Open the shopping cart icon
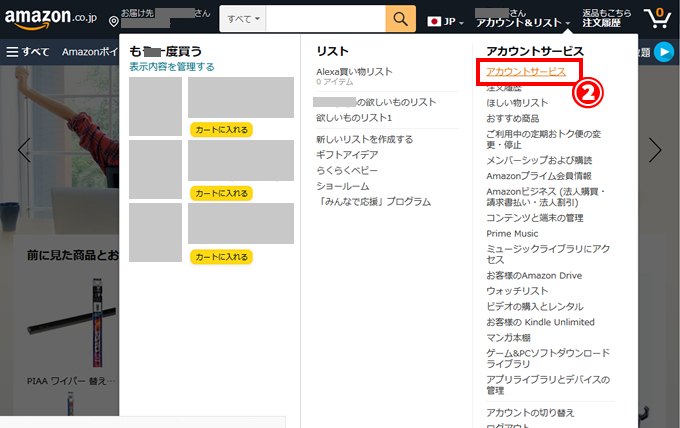 657,18
